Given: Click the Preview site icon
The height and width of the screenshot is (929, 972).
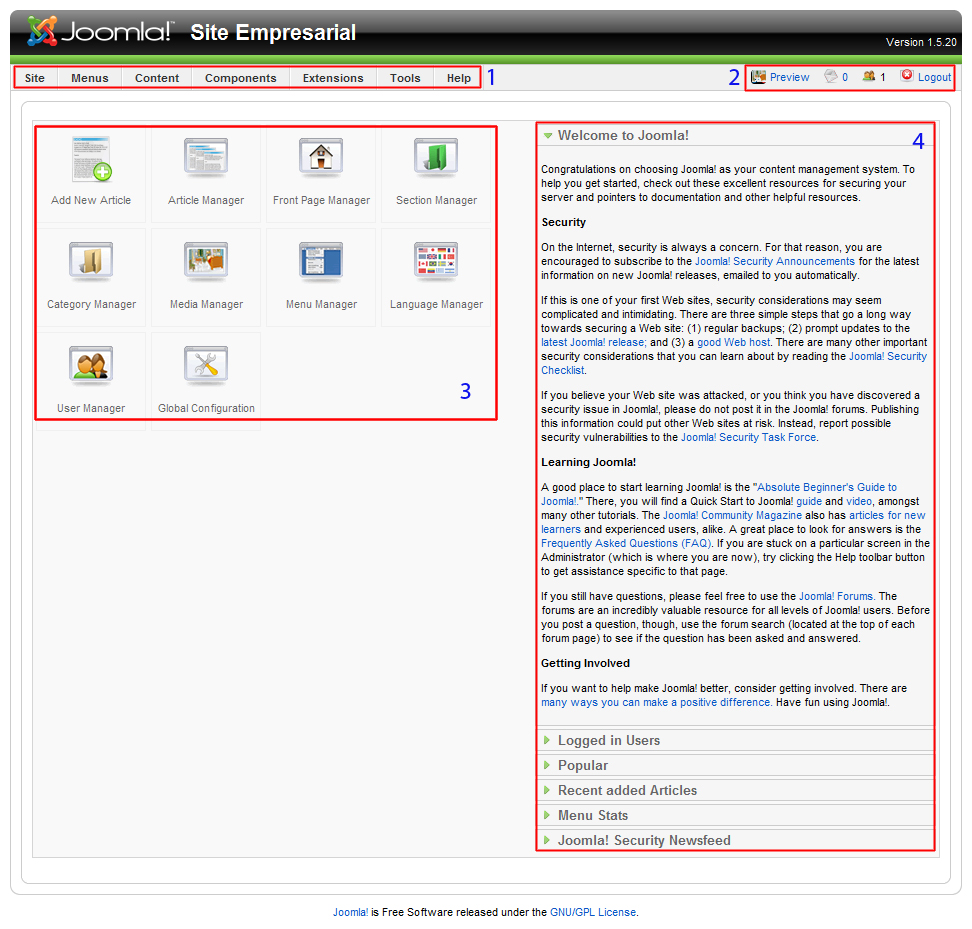Looking at the screenshot, I should click(758, 77).
